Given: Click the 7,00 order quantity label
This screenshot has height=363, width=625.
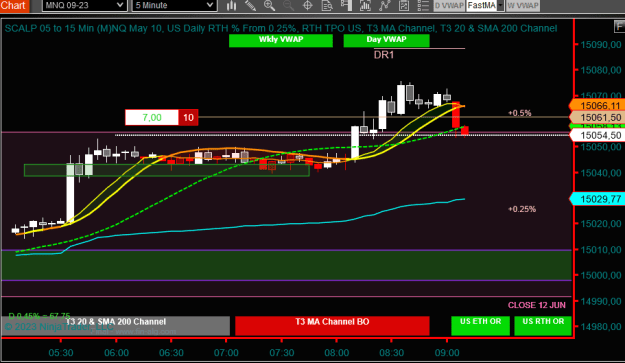Looking at the screenshot, I should (152, 118).
